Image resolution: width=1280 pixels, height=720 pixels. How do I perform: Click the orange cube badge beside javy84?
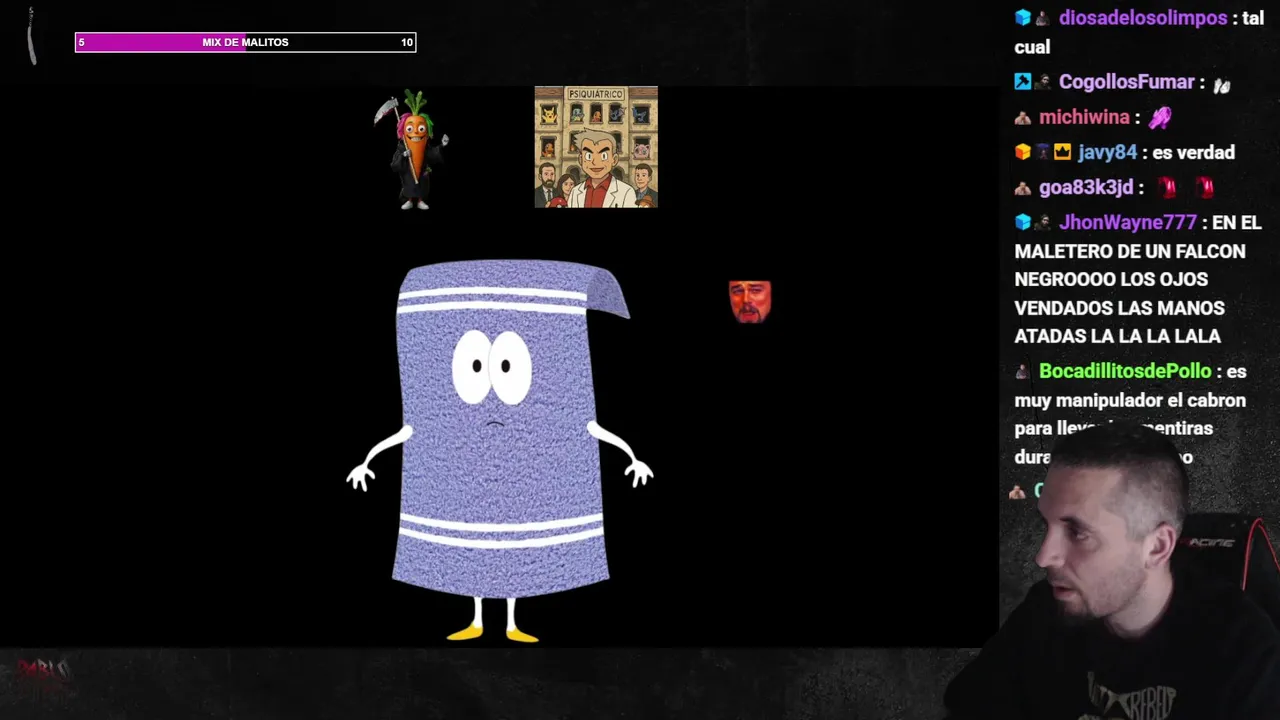click(1022, 152)
